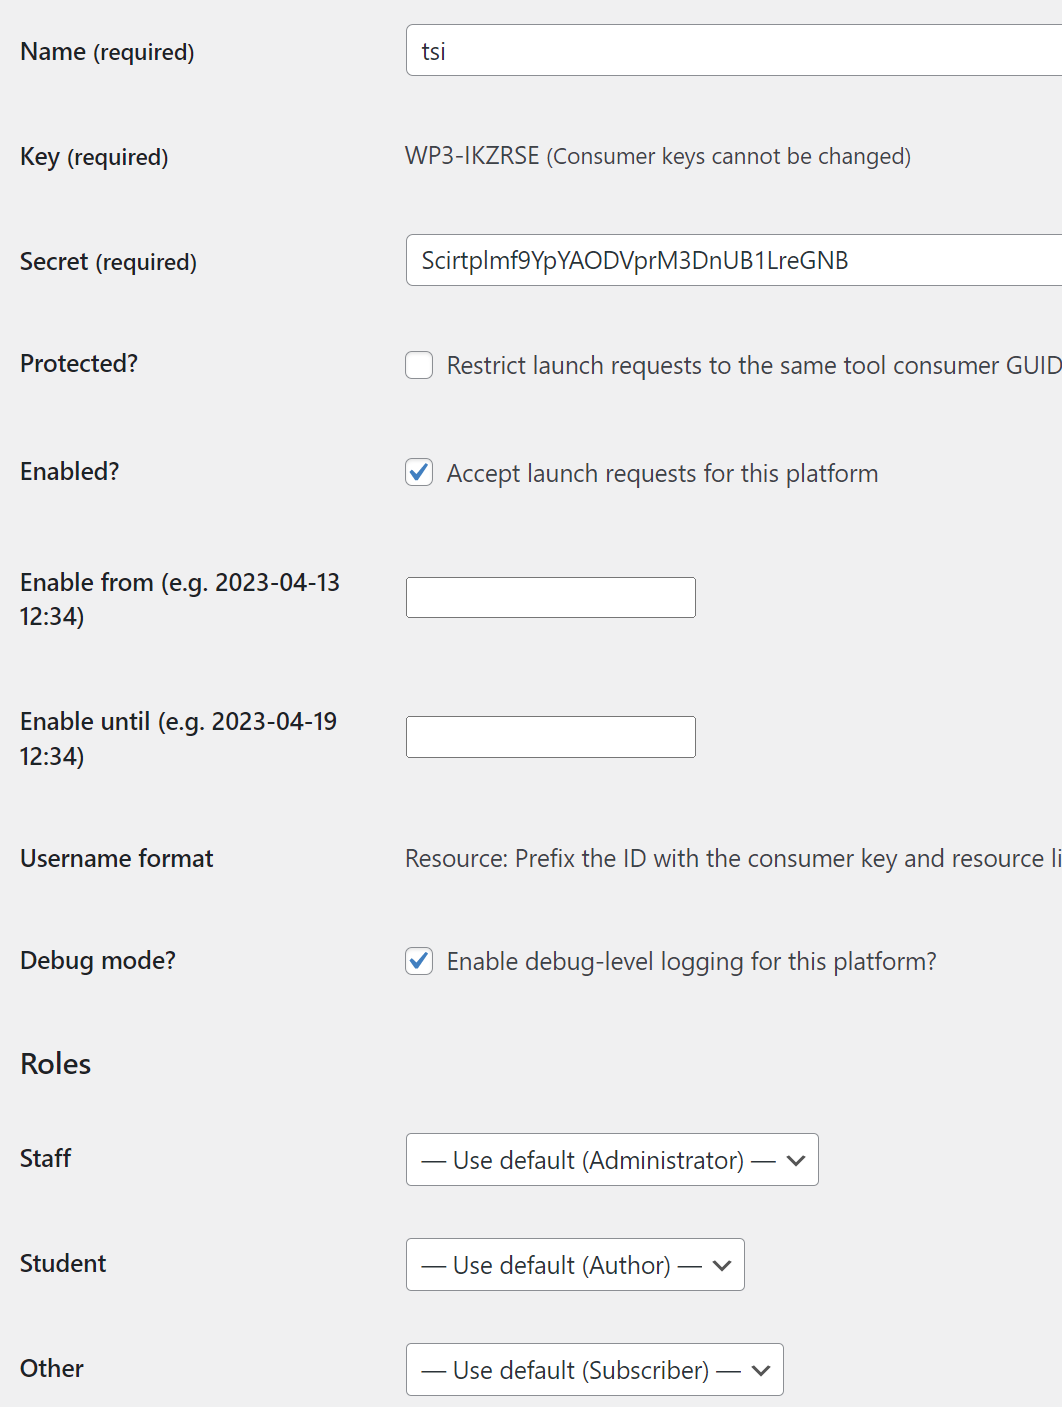
Task: Click the "Enable from" date input
Action: [x=549, y=597]
